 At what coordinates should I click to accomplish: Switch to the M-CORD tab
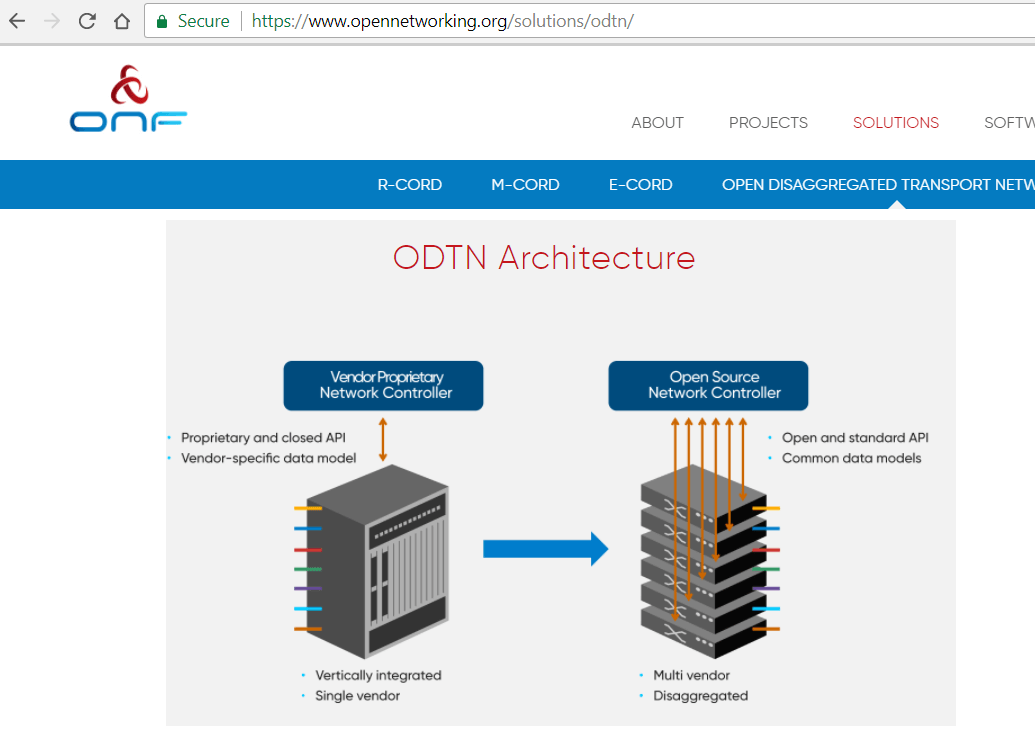pyautogui.click(x=525, y=184)
